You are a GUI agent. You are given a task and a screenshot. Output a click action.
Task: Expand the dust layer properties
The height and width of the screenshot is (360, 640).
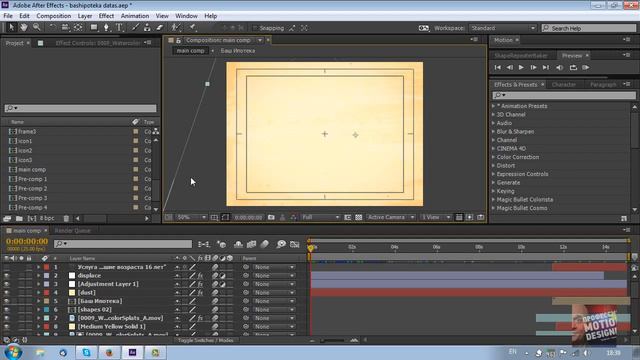pyautogui.click(x=38, y=293)
